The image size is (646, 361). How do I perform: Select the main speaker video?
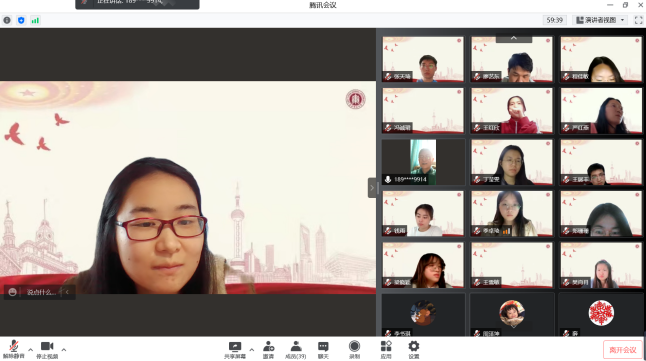(188, 188)
